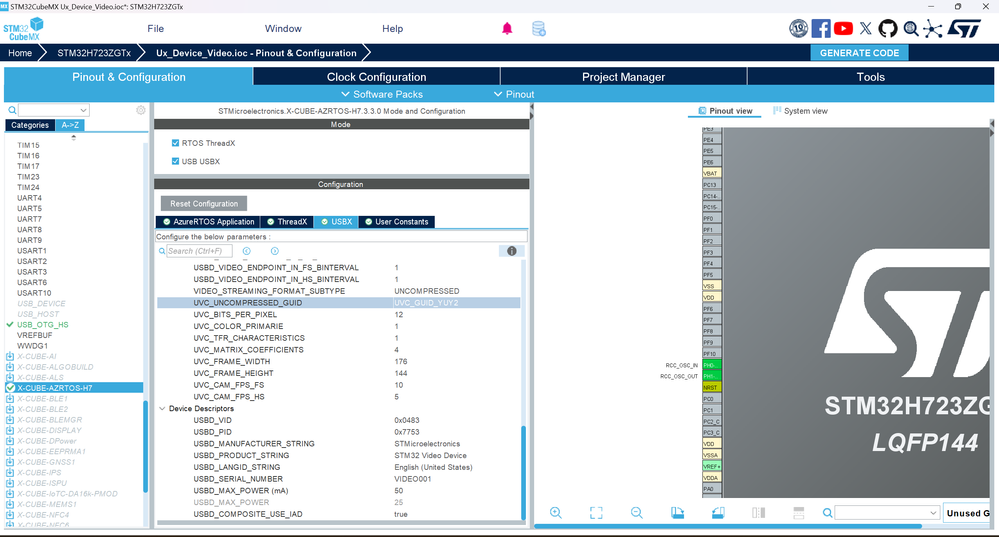Click the pin search magnifier icon
The height and width of the screenshot is (537, 999).
click(x=827, y=513)
